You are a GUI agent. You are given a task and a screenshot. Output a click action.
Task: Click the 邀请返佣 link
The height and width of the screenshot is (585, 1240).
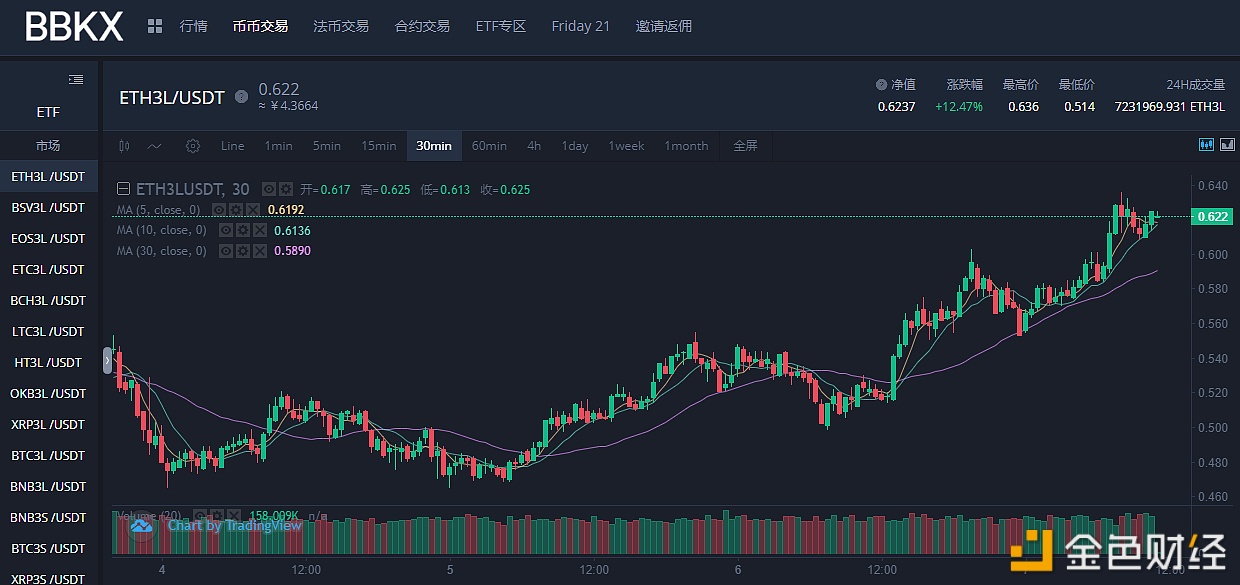pos(664,26)
